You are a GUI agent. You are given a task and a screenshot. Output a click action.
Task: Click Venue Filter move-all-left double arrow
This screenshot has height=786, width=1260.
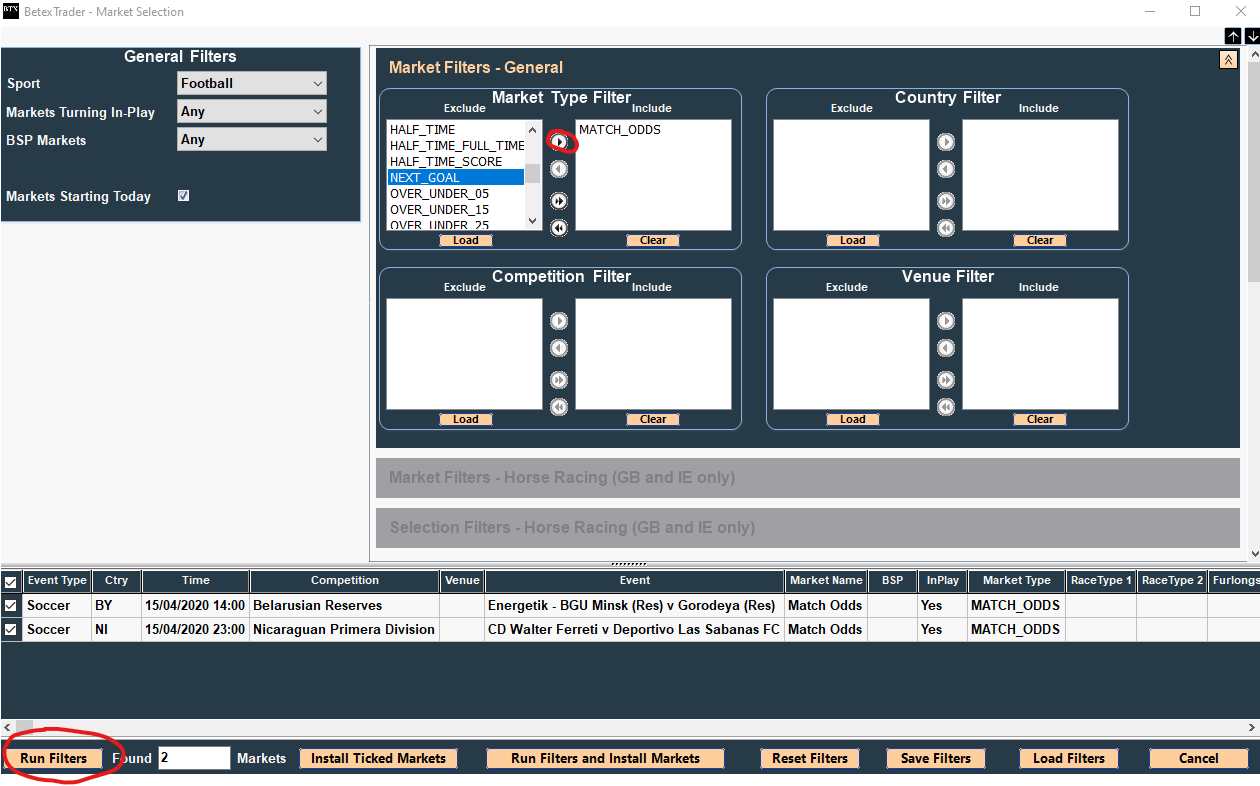point(946,407)
